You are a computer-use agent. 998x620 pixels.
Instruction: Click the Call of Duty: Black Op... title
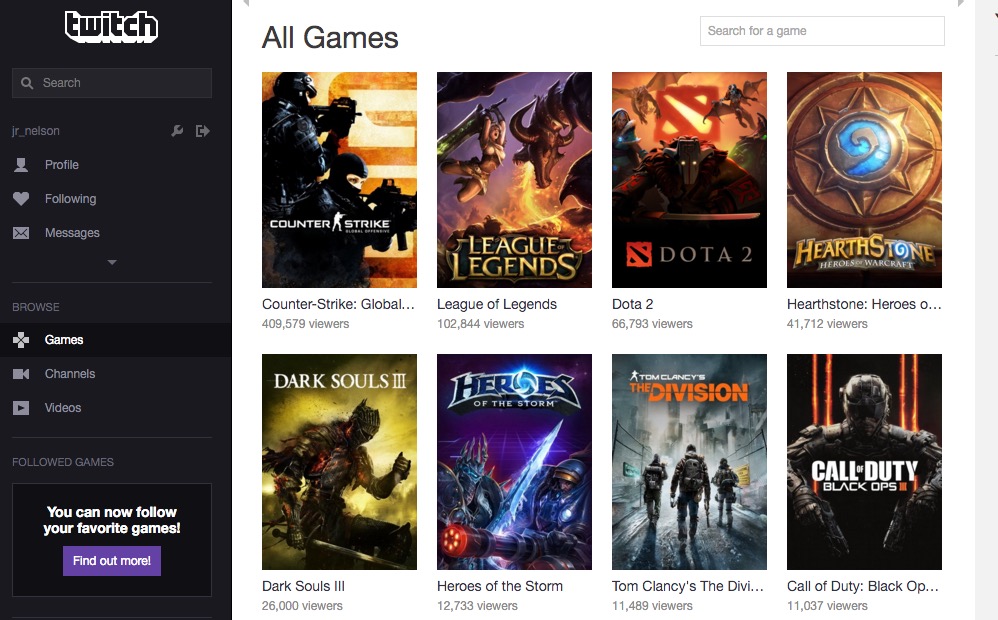[863, 586]
